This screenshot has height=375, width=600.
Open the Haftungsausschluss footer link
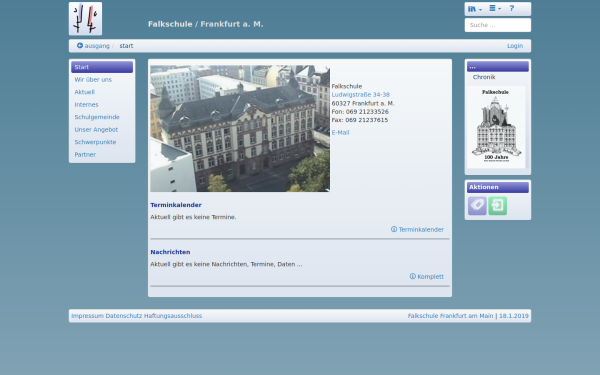point(173,316)
